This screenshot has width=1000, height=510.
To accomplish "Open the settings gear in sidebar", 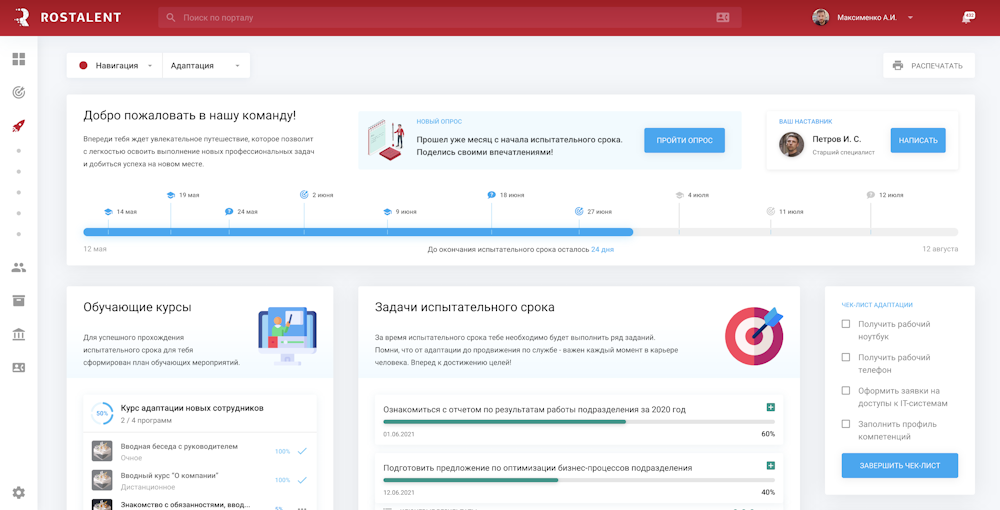I will click(18, 492).
